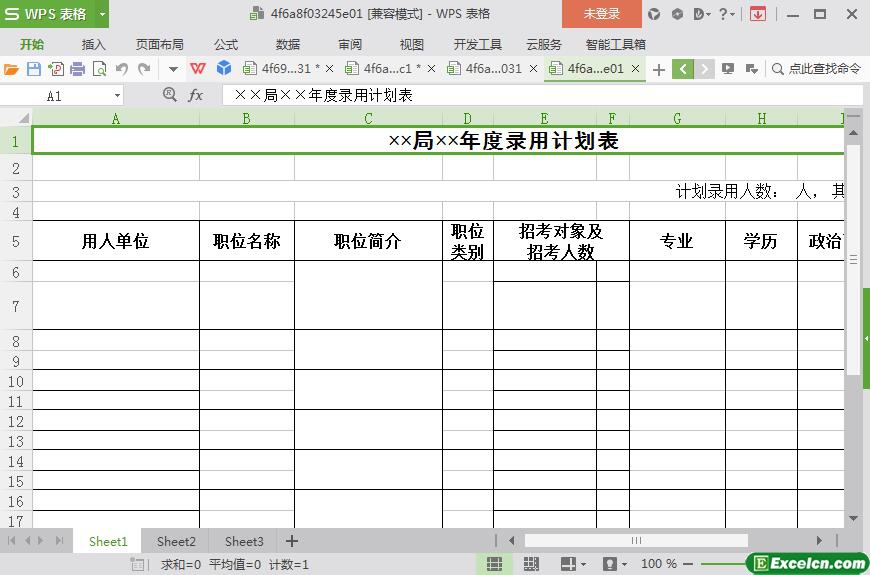This screenshot has height=575, width=870.
Task: Click the horizontal scrollbar thumb
Action: point(636,541)
